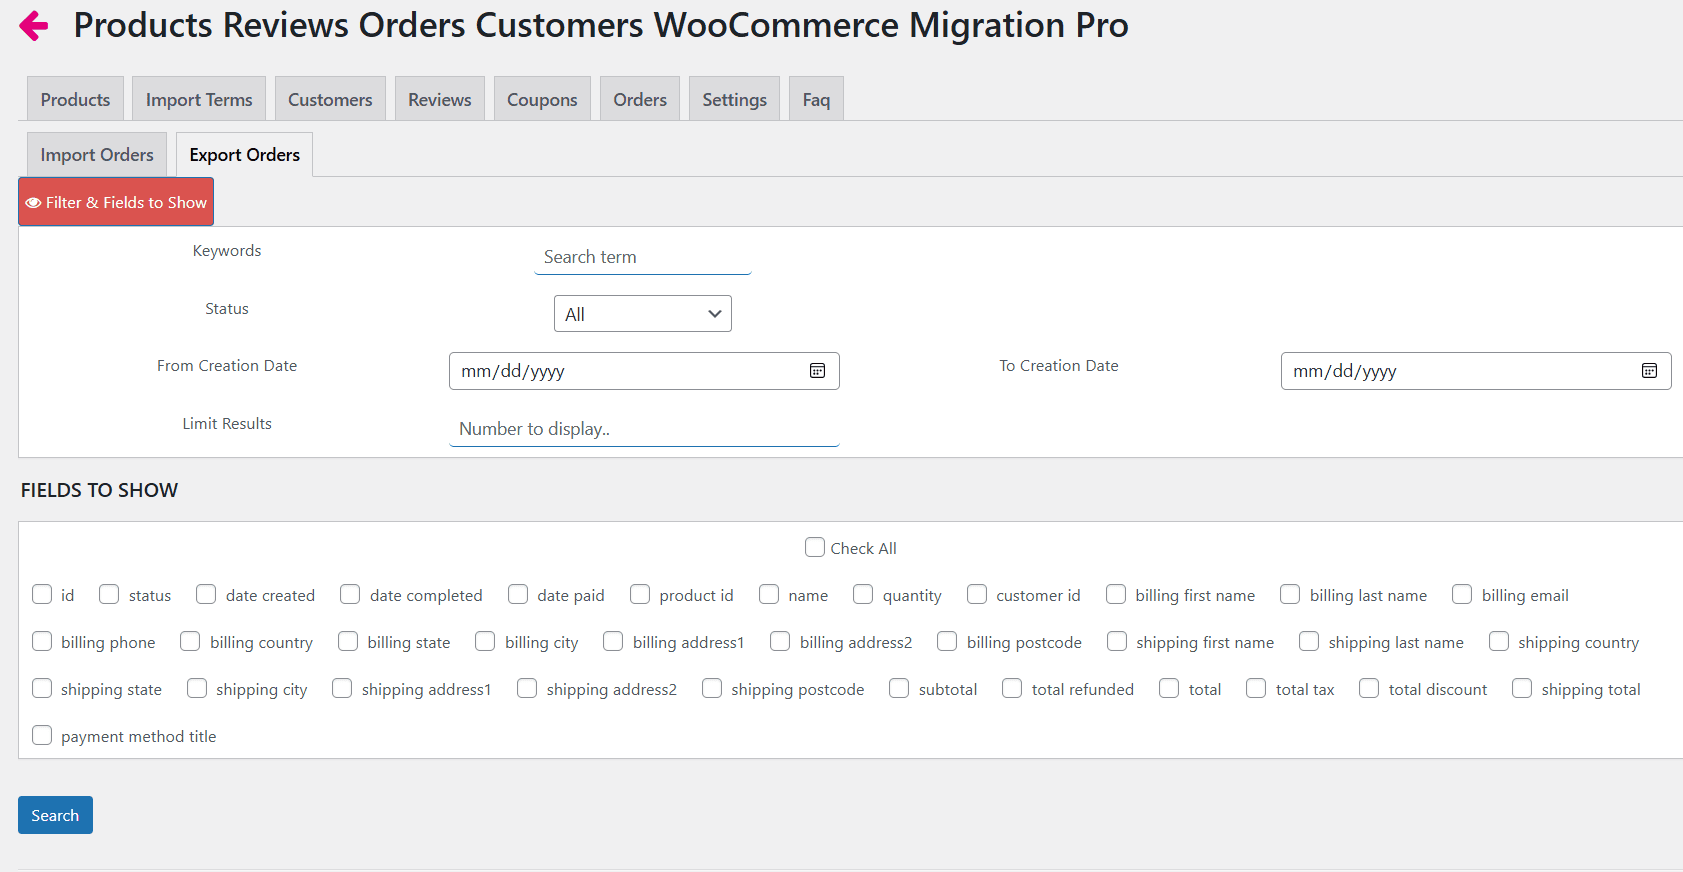1683x872 pixels.
Task: Tick the Check All checkbox
Action: [x=815, y=547]
